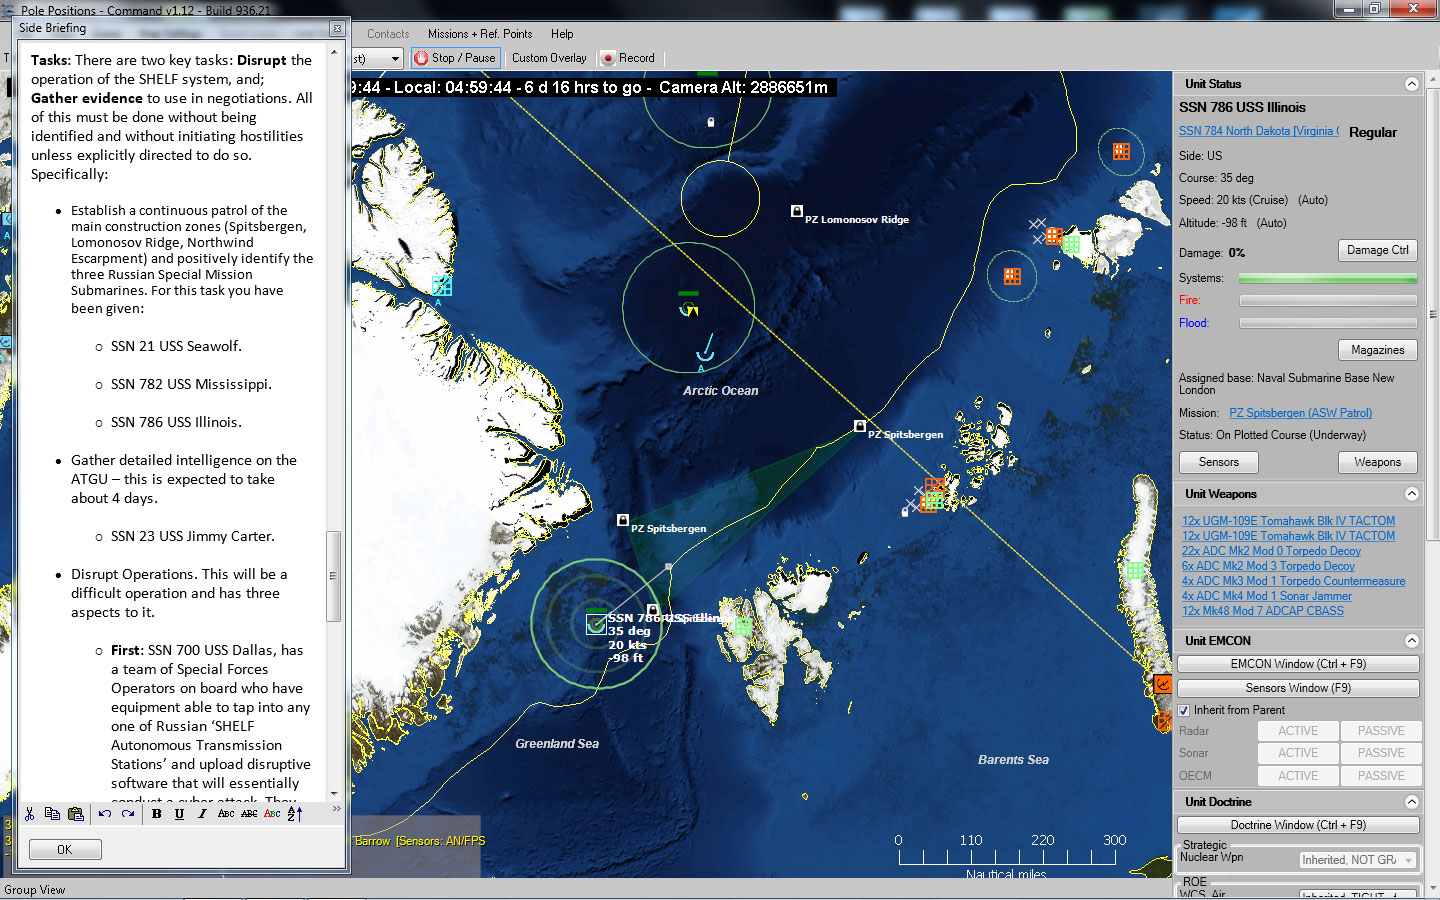Collapse the Unit Weapons panel
This screenshot has width=1440, height=900.
pos(1412,493)
